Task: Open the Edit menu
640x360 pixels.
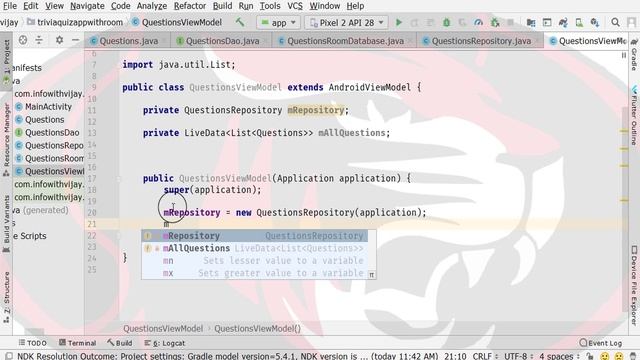Action: click(x=31, y=6)
